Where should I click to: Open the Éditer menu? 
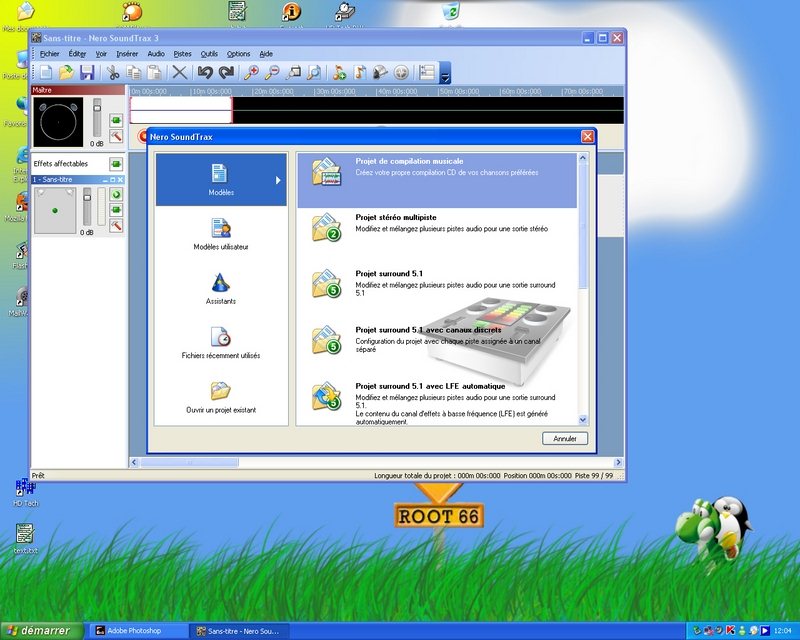tap(78, 54)
